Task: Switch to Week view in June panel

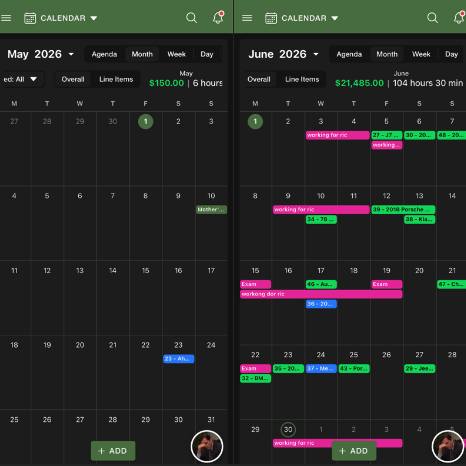Action: click(421, 54)
